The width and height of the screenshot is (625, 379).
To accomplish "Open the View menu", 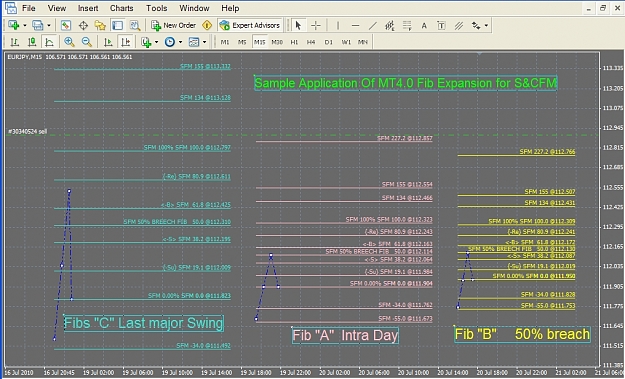I will (57, 8).
